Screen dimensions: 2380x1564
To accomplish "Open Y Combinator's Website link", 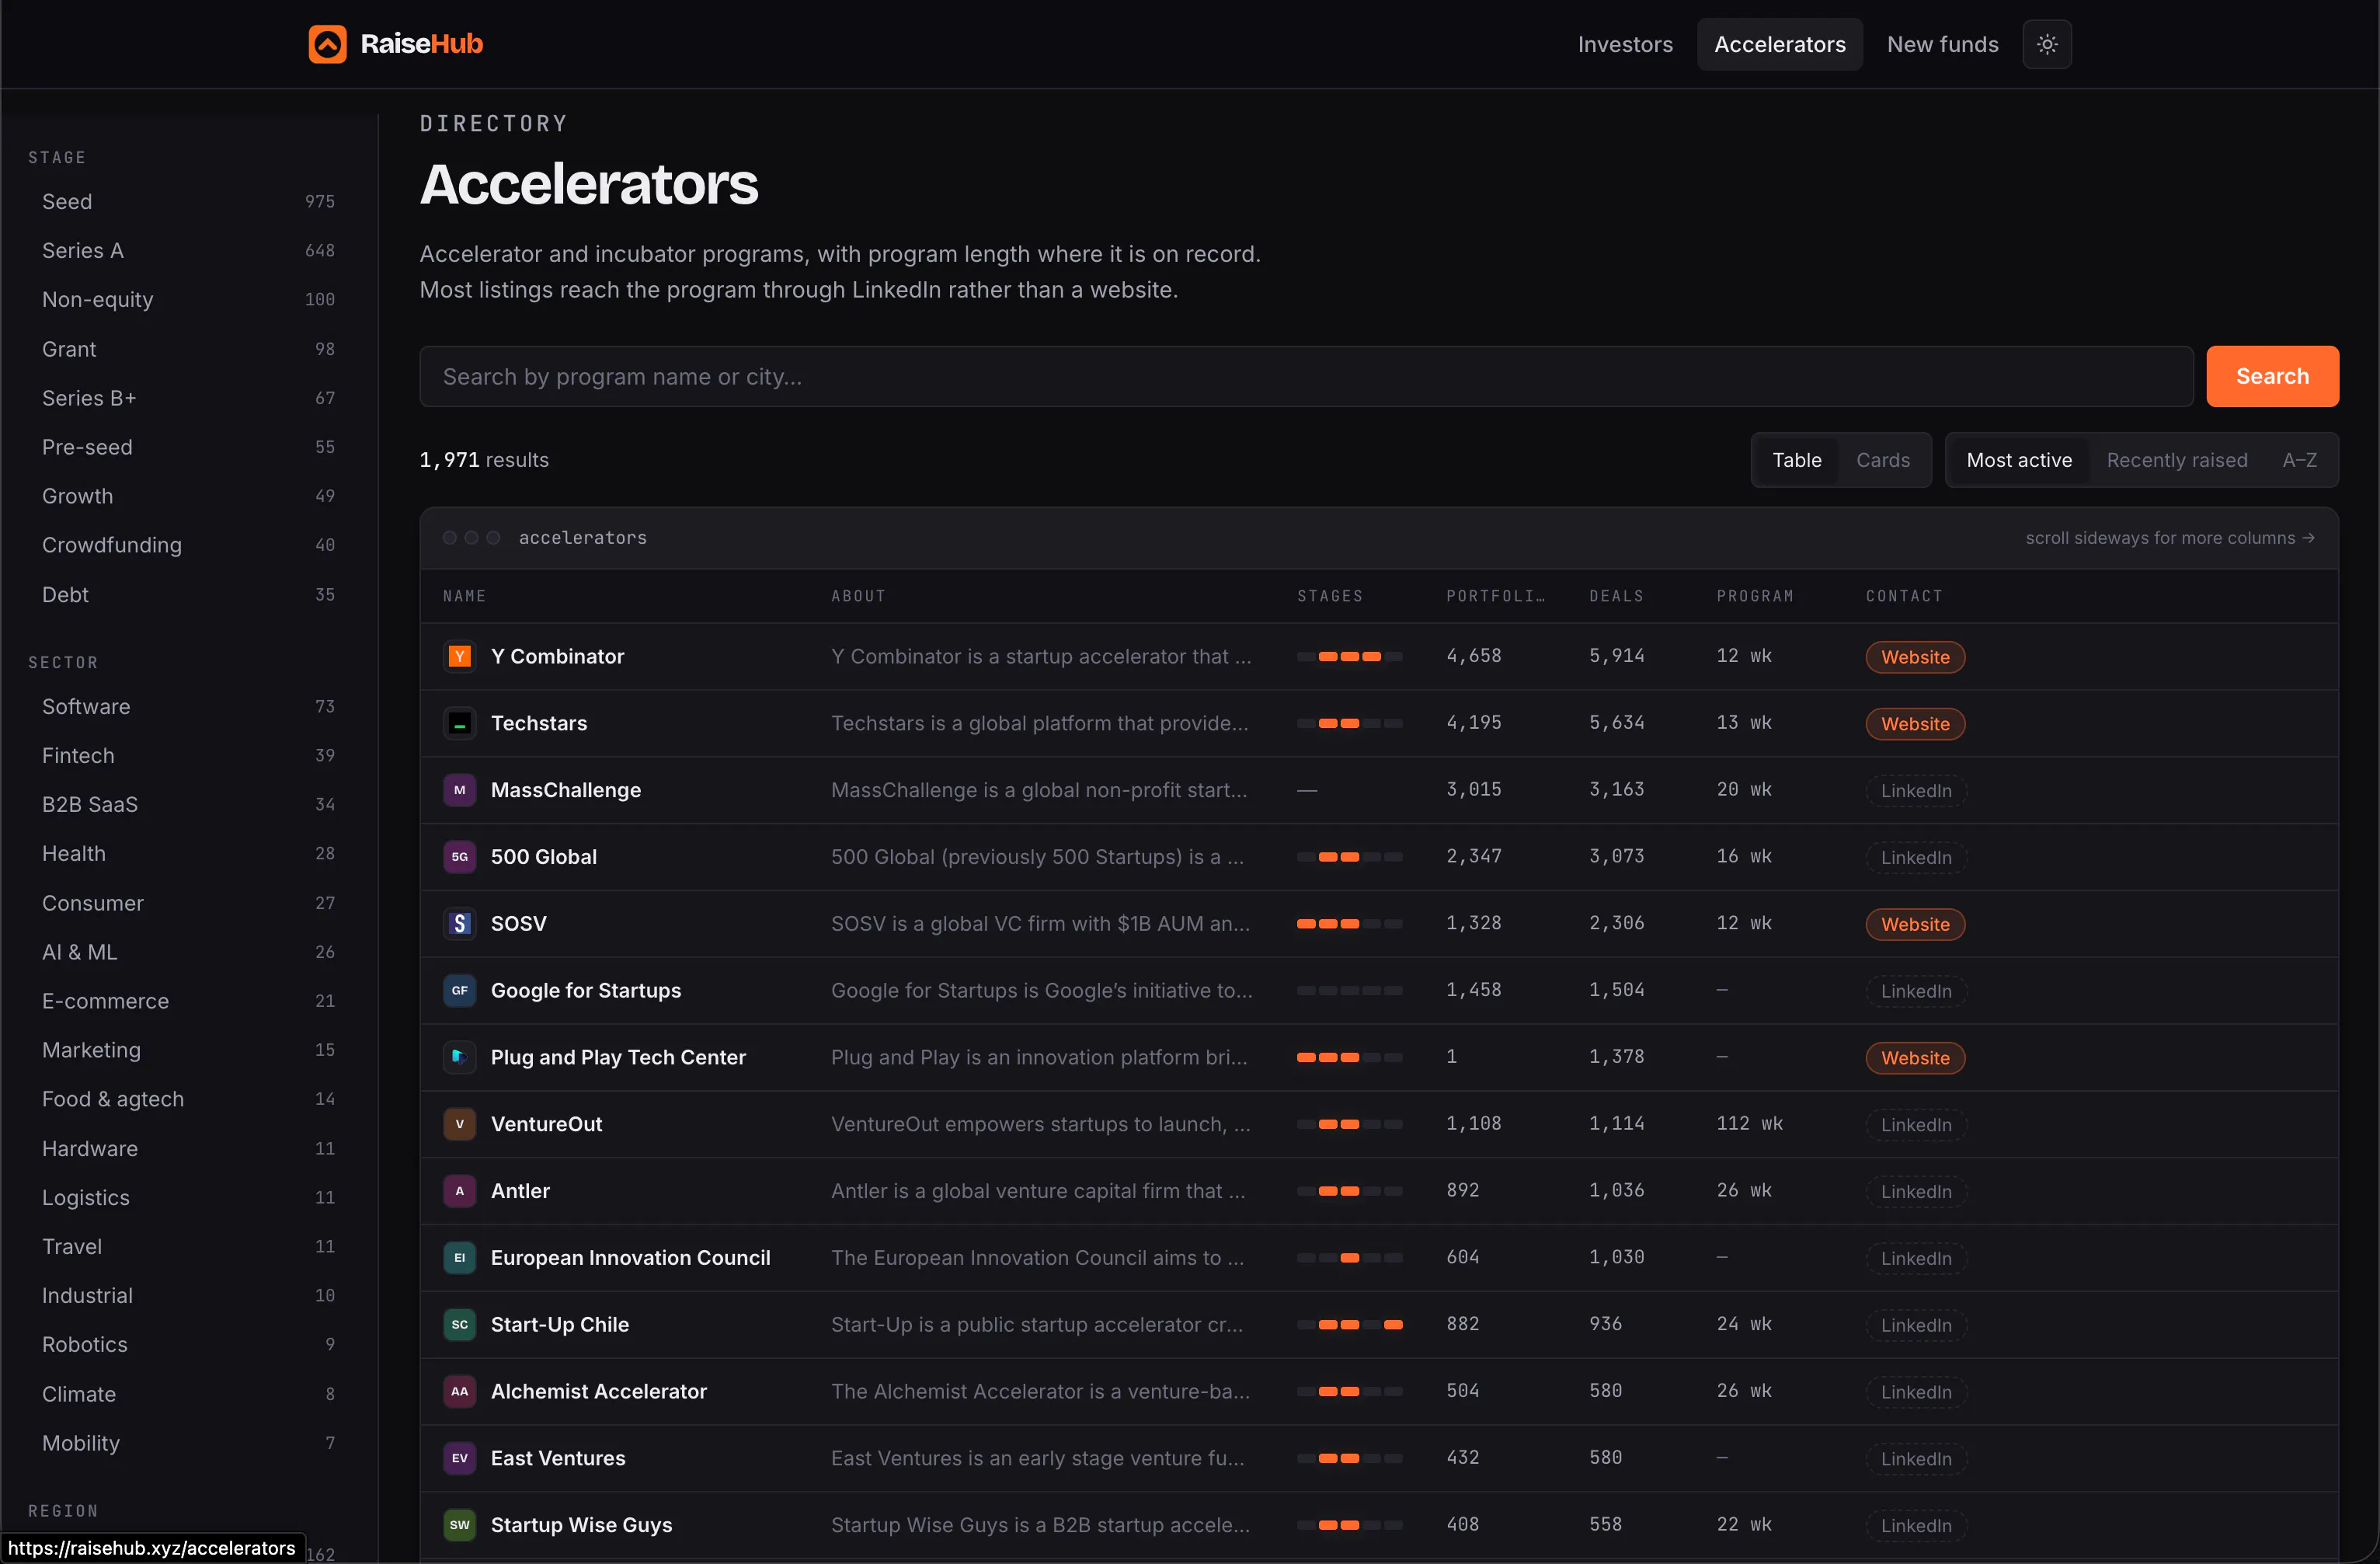I will click(1915, 657).
